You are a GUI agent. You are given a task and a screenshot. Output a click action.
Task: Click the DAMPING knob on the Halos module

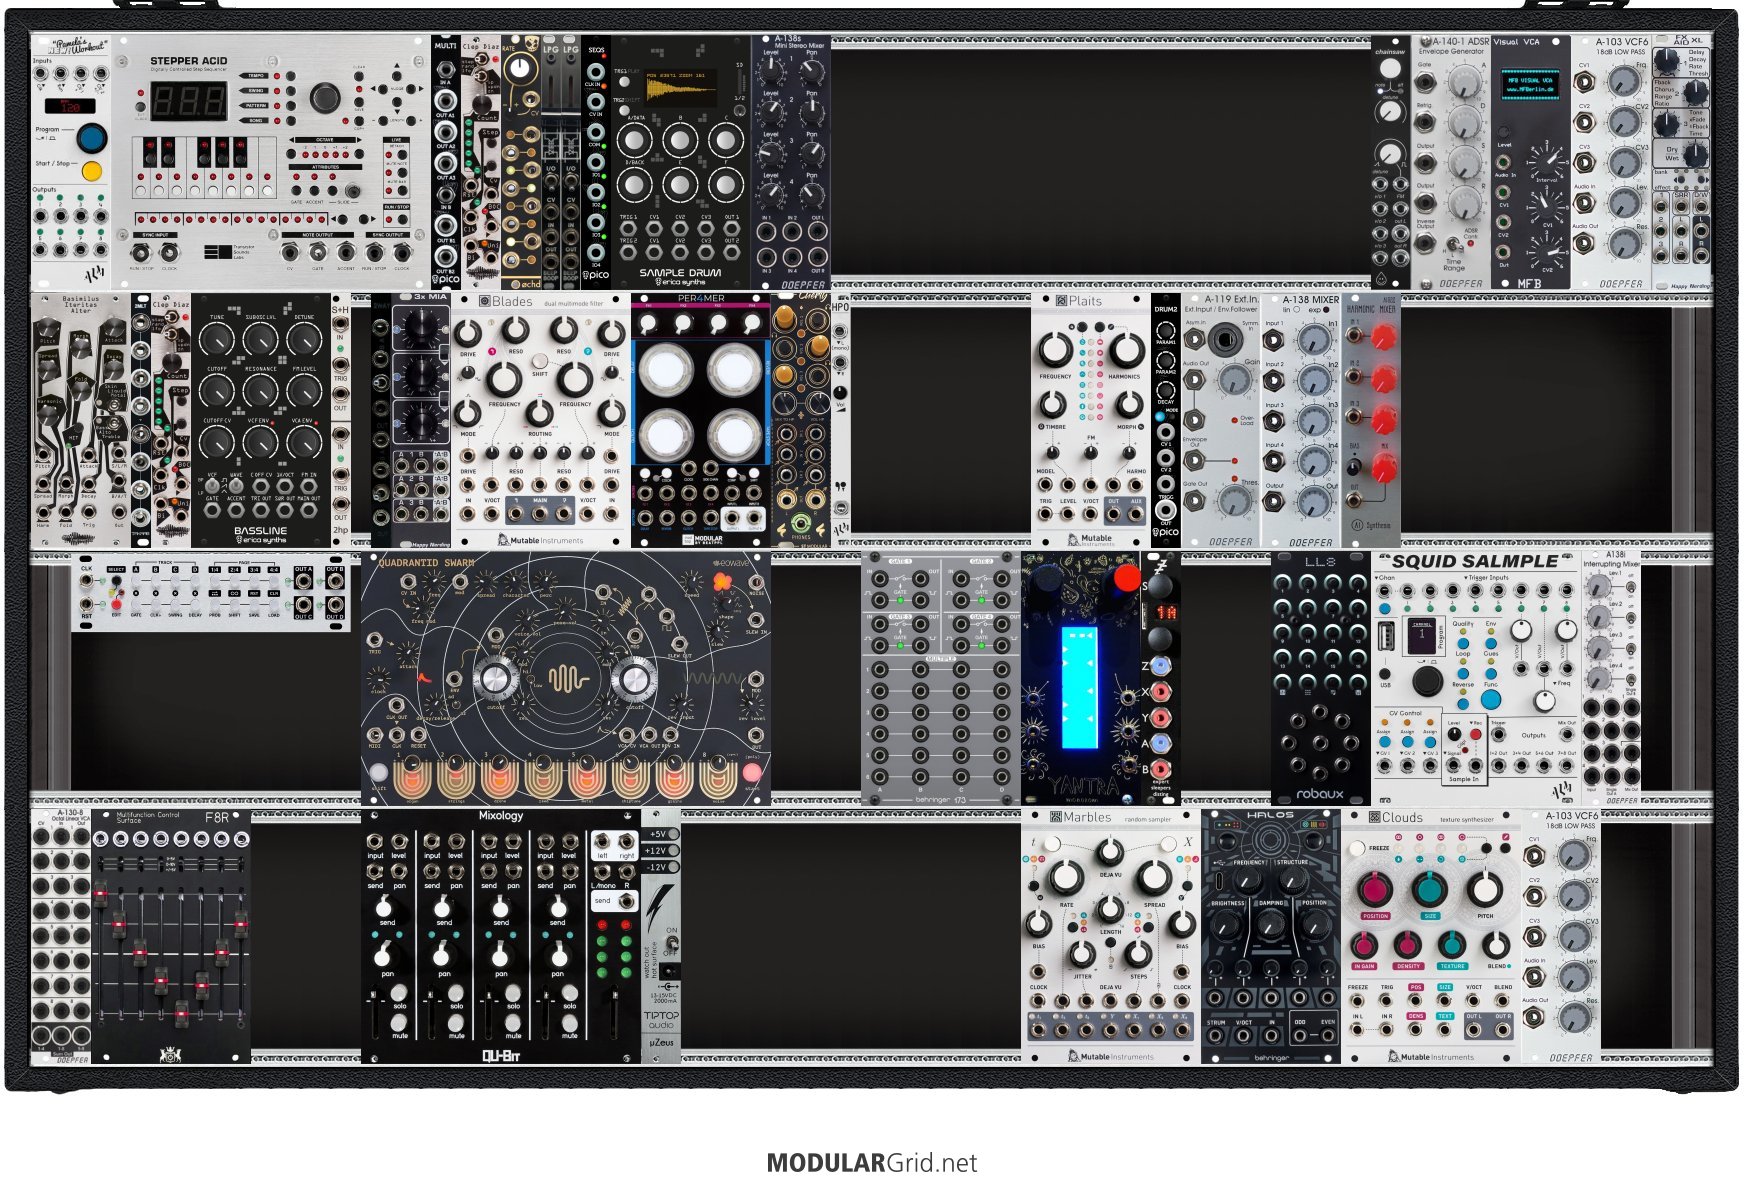click(1271, 926)
